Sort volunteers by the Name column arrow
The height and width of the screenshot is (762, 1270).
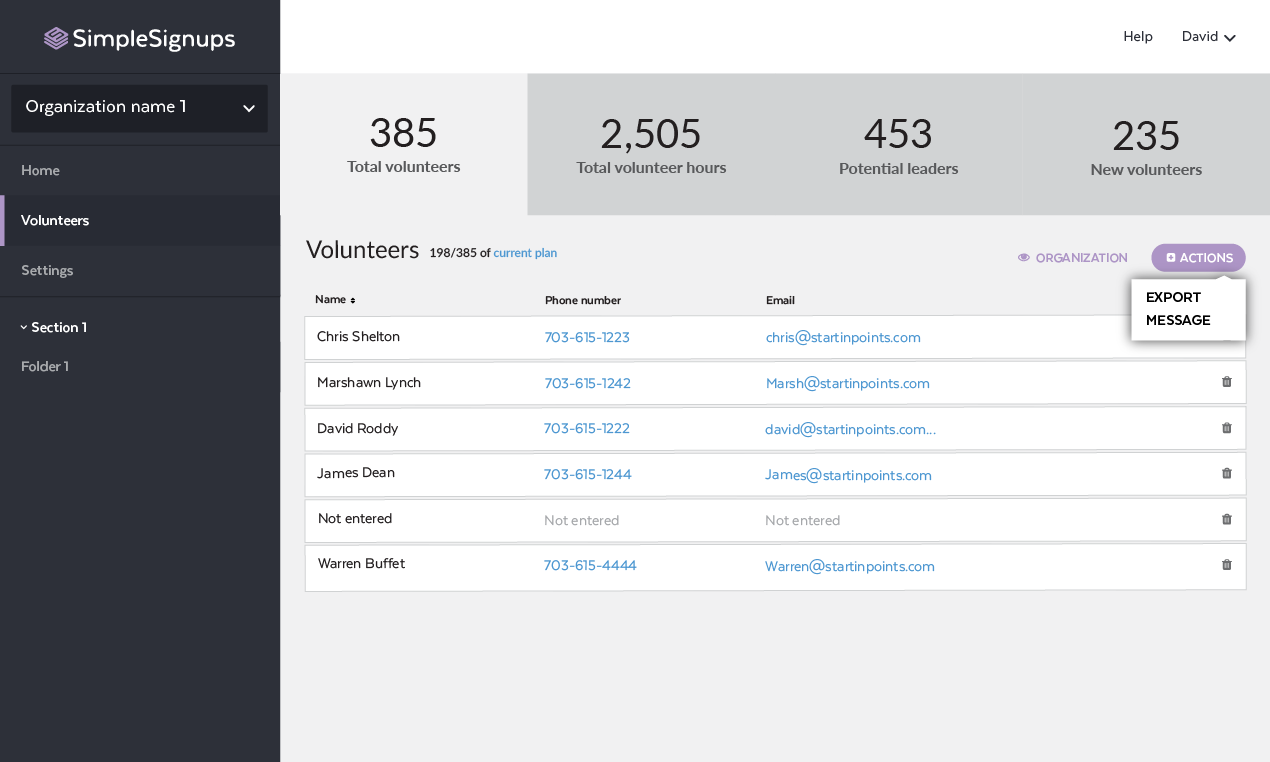[352, 300]
